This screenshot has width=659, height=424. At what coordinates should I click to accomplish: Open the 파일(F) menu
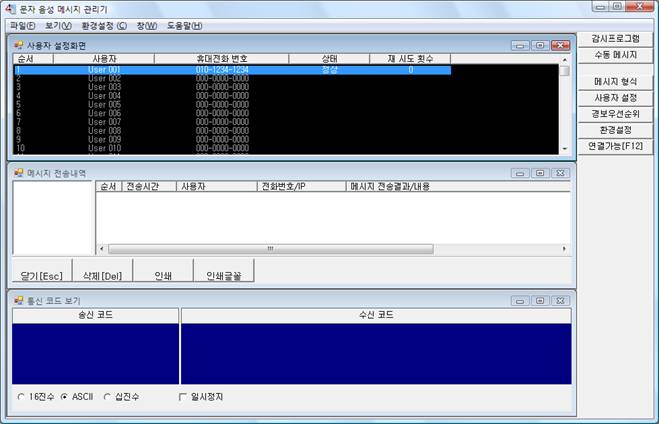21,25
